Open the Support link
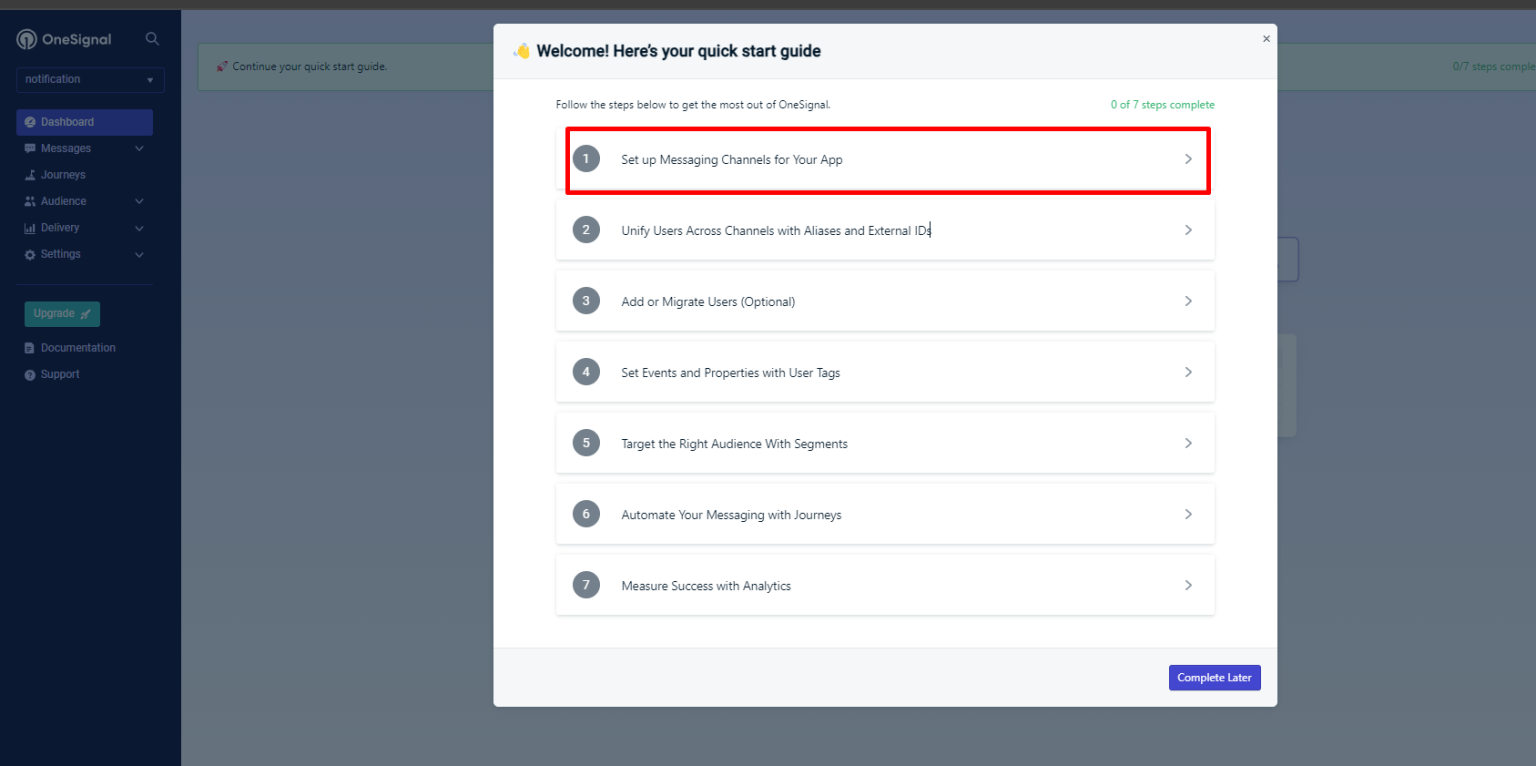Image resolution: width=1536 pixels, height=766 pixels. pos(60,374)
